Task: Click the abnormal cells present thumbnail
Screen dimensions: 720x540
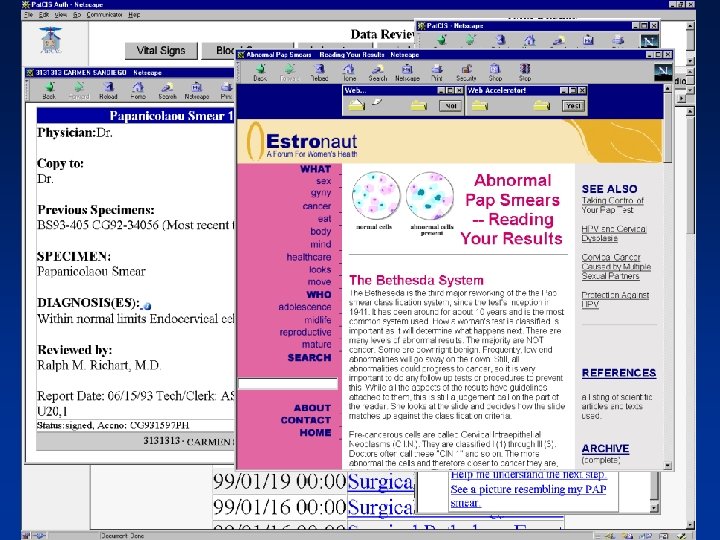Action: click(x=430, y=196)
